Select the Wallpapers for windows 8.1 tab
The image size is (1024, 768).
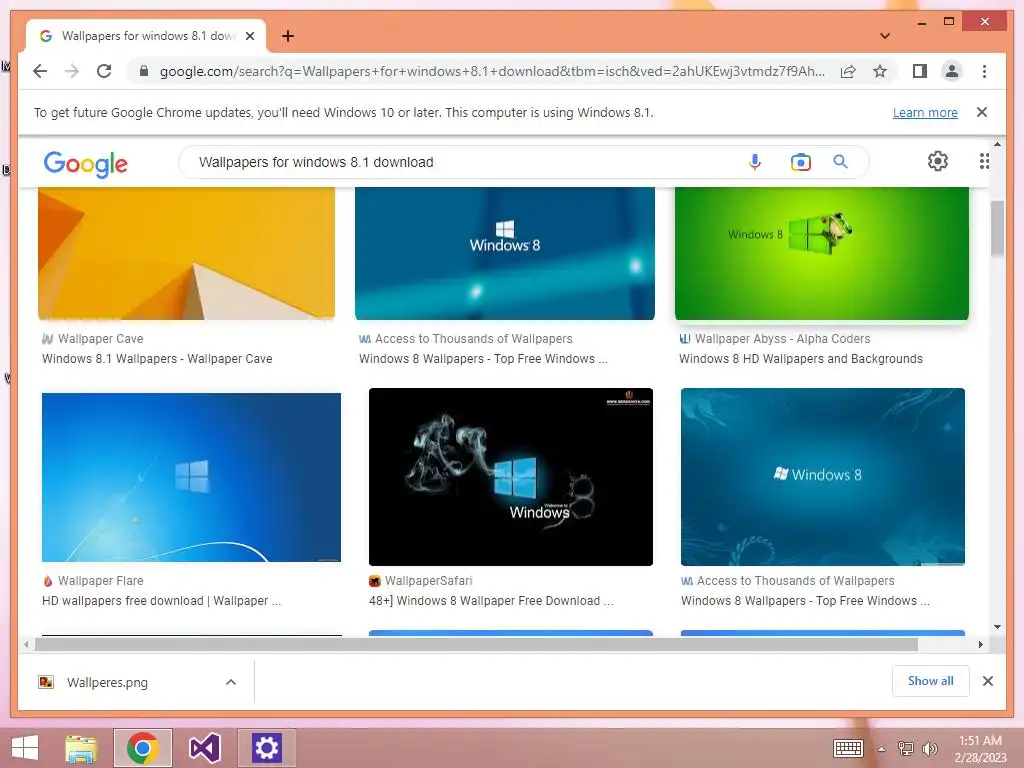tap(146, 36)
